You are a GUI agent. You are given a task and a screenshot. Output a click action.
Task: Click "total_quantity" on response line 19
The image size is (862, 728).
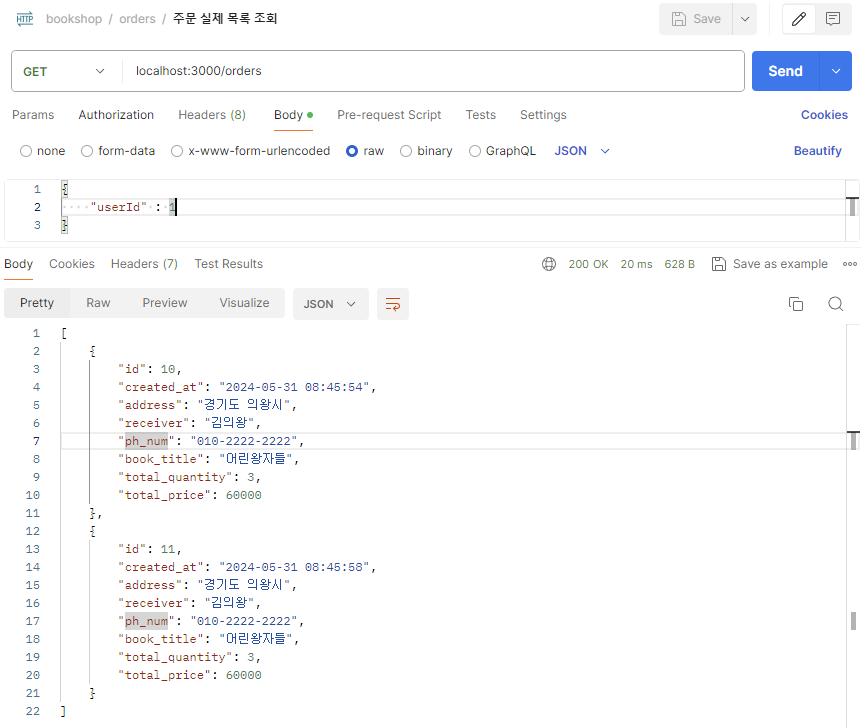click(175, 658)
